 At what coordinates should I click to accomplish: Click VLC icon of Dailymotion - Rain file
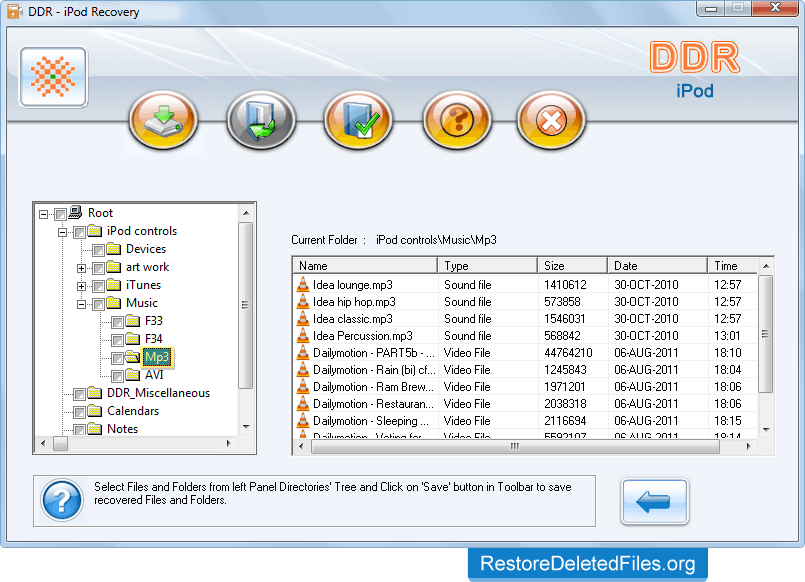(303, 370)
